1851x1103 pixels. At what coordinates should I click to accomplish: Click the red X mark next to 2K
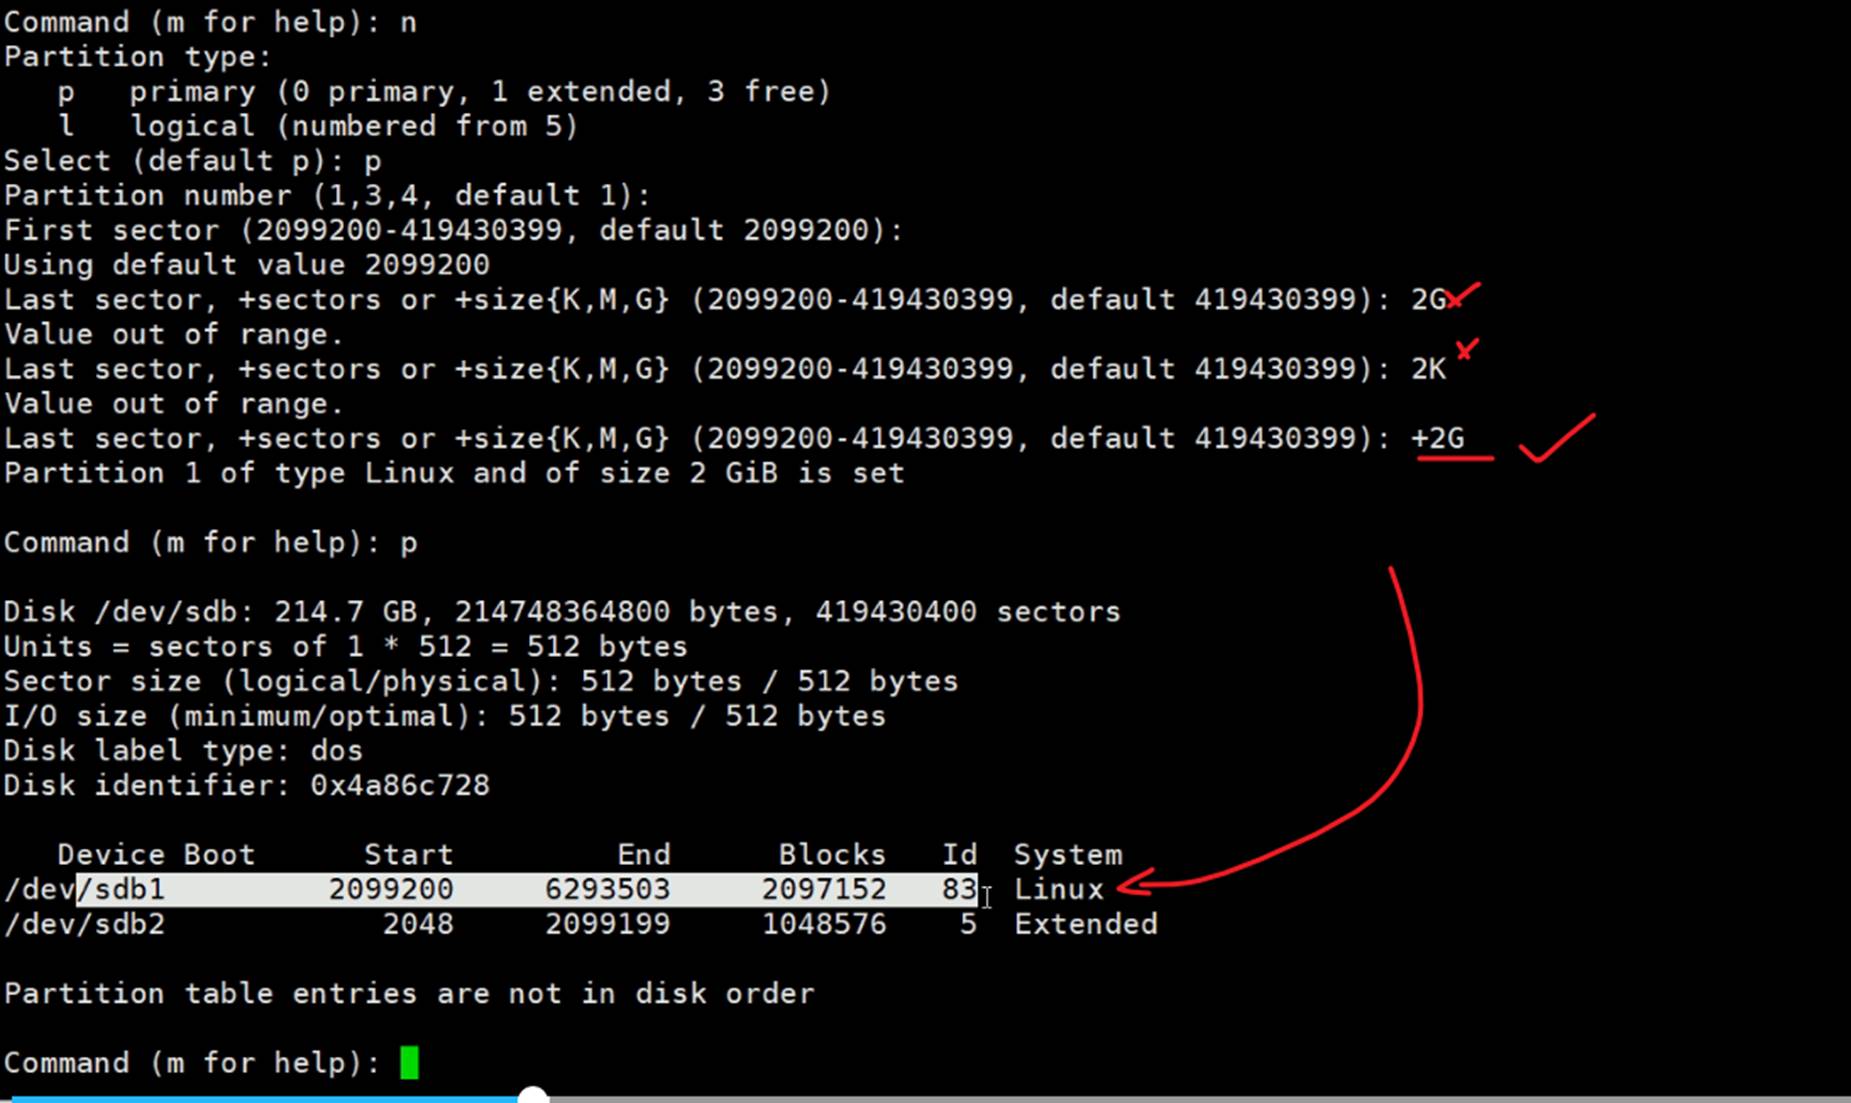pos(1466,349)
